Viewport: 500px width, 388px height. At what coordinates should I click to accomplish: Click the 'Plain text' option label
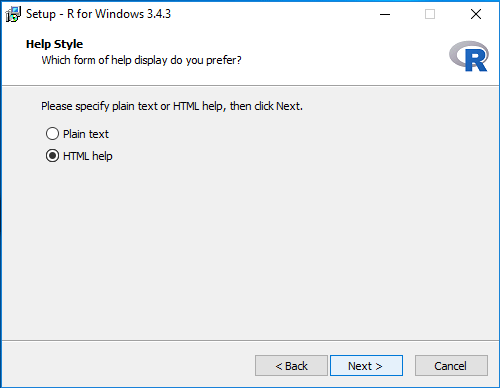(x=86, y=134)
